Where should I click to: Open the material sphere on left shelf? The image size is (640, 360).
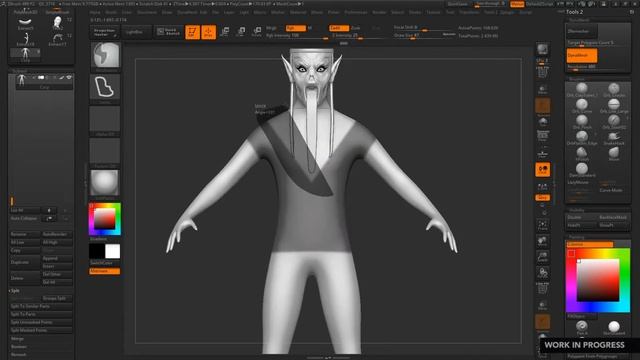point(105,183)
